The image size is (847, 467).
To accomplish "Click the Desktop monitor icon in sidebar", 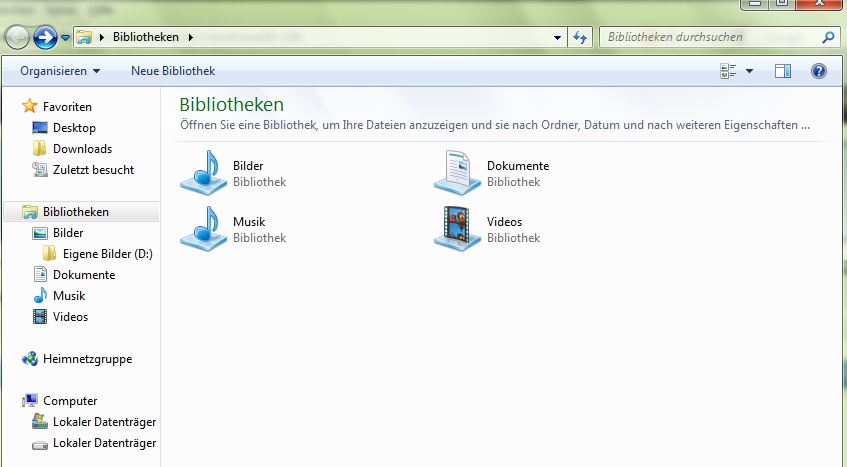I will coord(40,127).
